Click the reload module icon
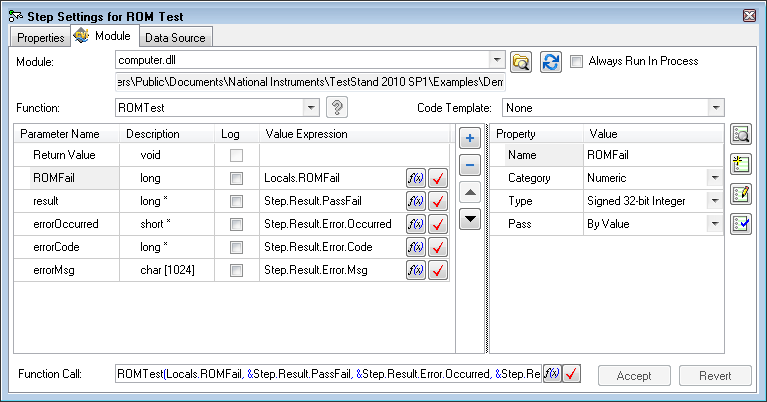 [550, 62]
